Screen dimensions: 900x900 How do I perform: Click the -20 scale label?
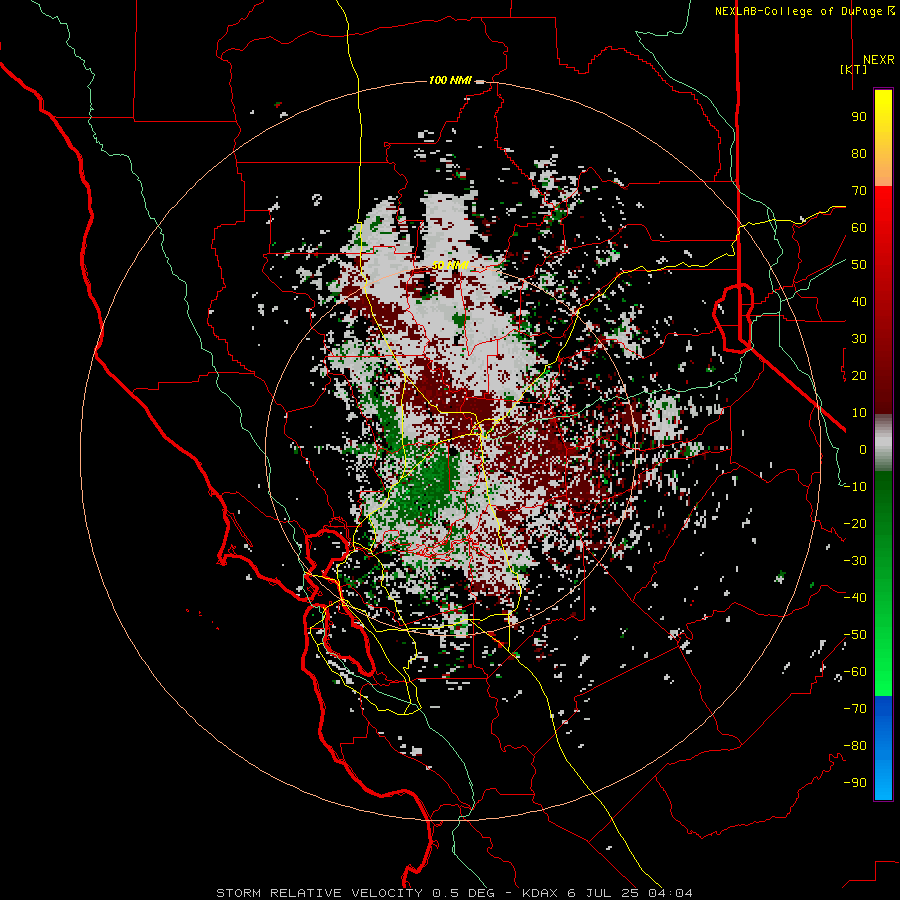coord(855,523)
